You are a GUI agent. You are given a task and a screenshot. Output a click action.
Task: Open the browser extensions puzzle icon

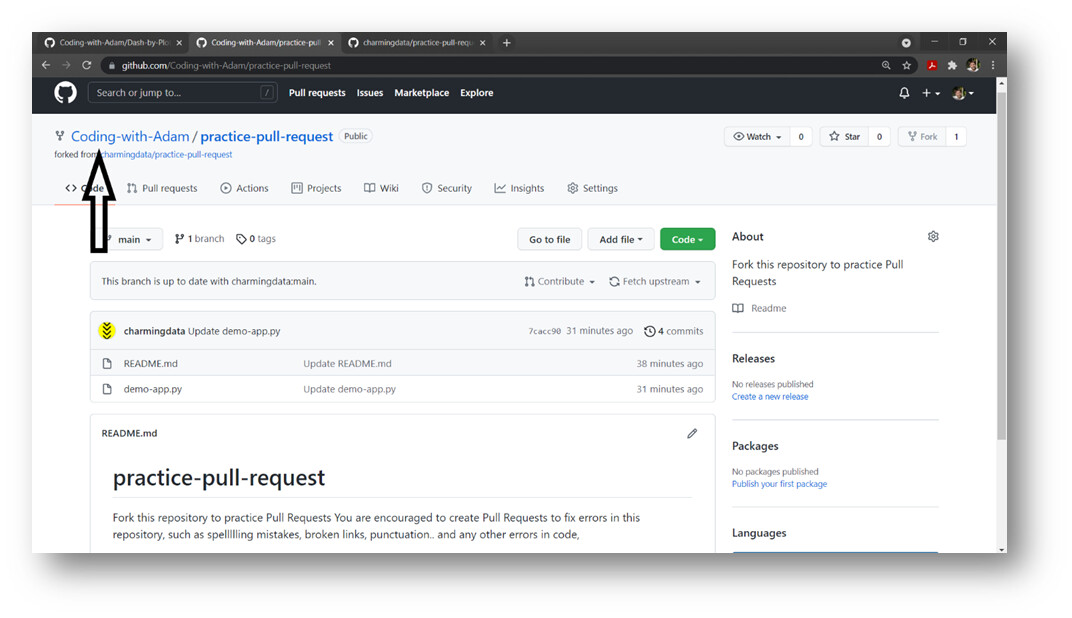(x=952, y=65)
